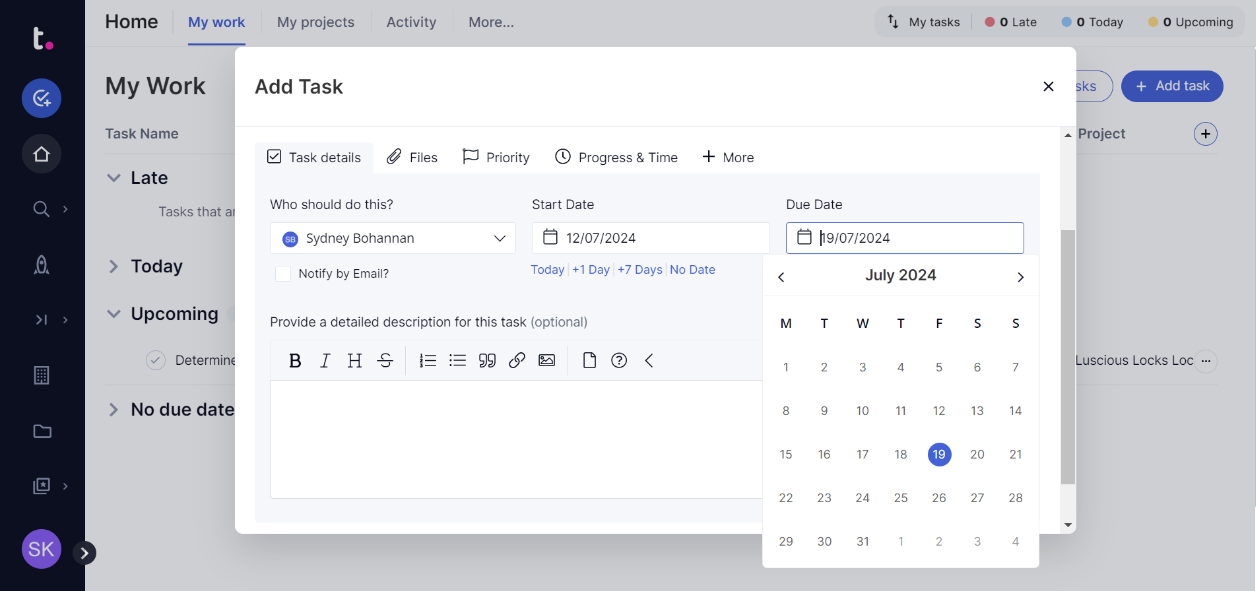Open the assignee dropdown showing Sydney Bohannan
The height and width of the screenshot is (591, 1256).
coord(393,238)
